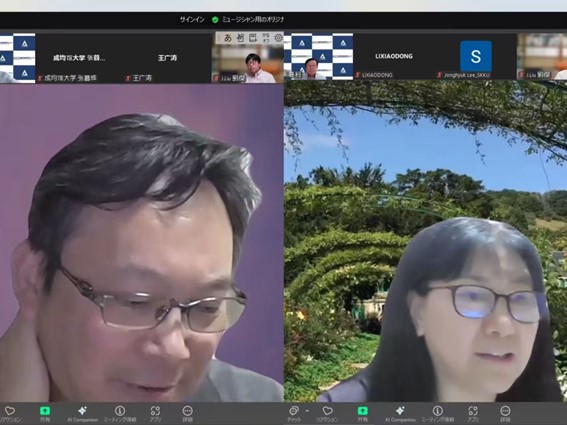Open Reactions heart in the right Zoom window

pyautogui.click(x=327, y=413)
